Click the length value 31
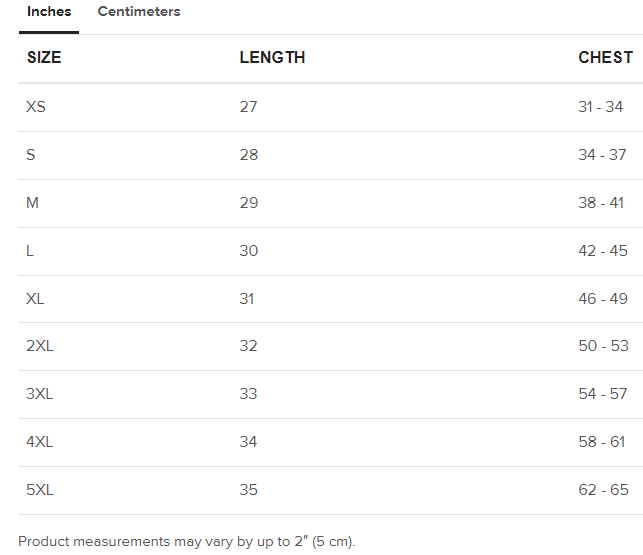This screenshot has width=643, height=555. click(247, 299)
